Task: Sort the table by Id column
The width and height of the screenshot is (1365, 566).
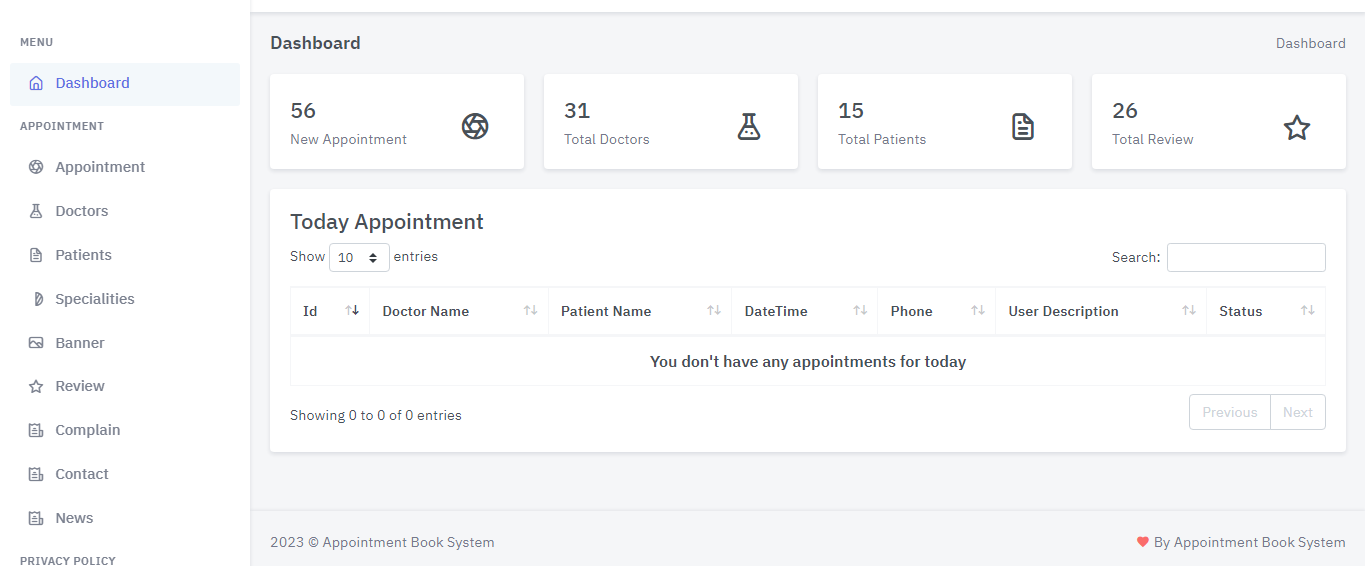Action: 329,311
